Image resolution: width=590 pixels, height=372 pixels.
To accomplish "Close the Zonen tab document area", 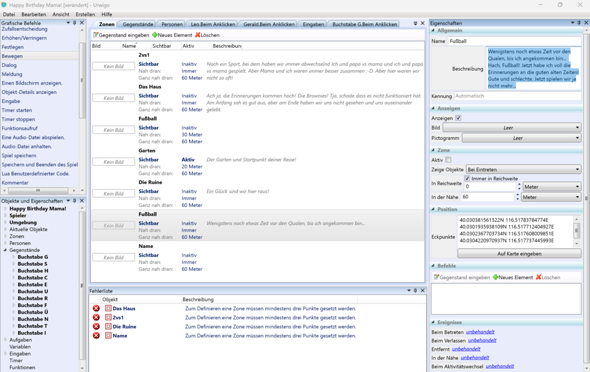I will 423,23.
